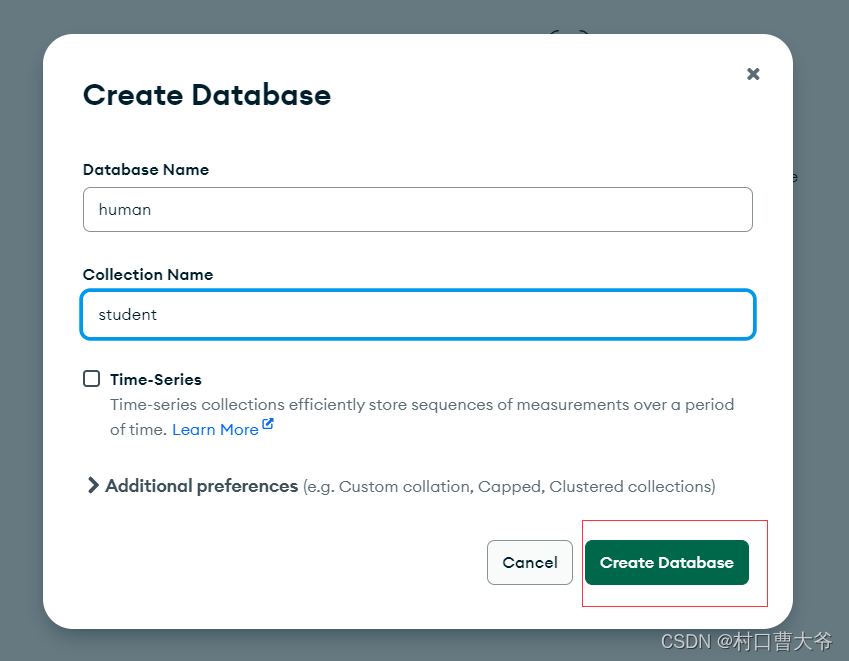Click the Custom collation, Capped, Clustered hint text
The height and width of the screenshot is (661, 849).
(510, 487)
